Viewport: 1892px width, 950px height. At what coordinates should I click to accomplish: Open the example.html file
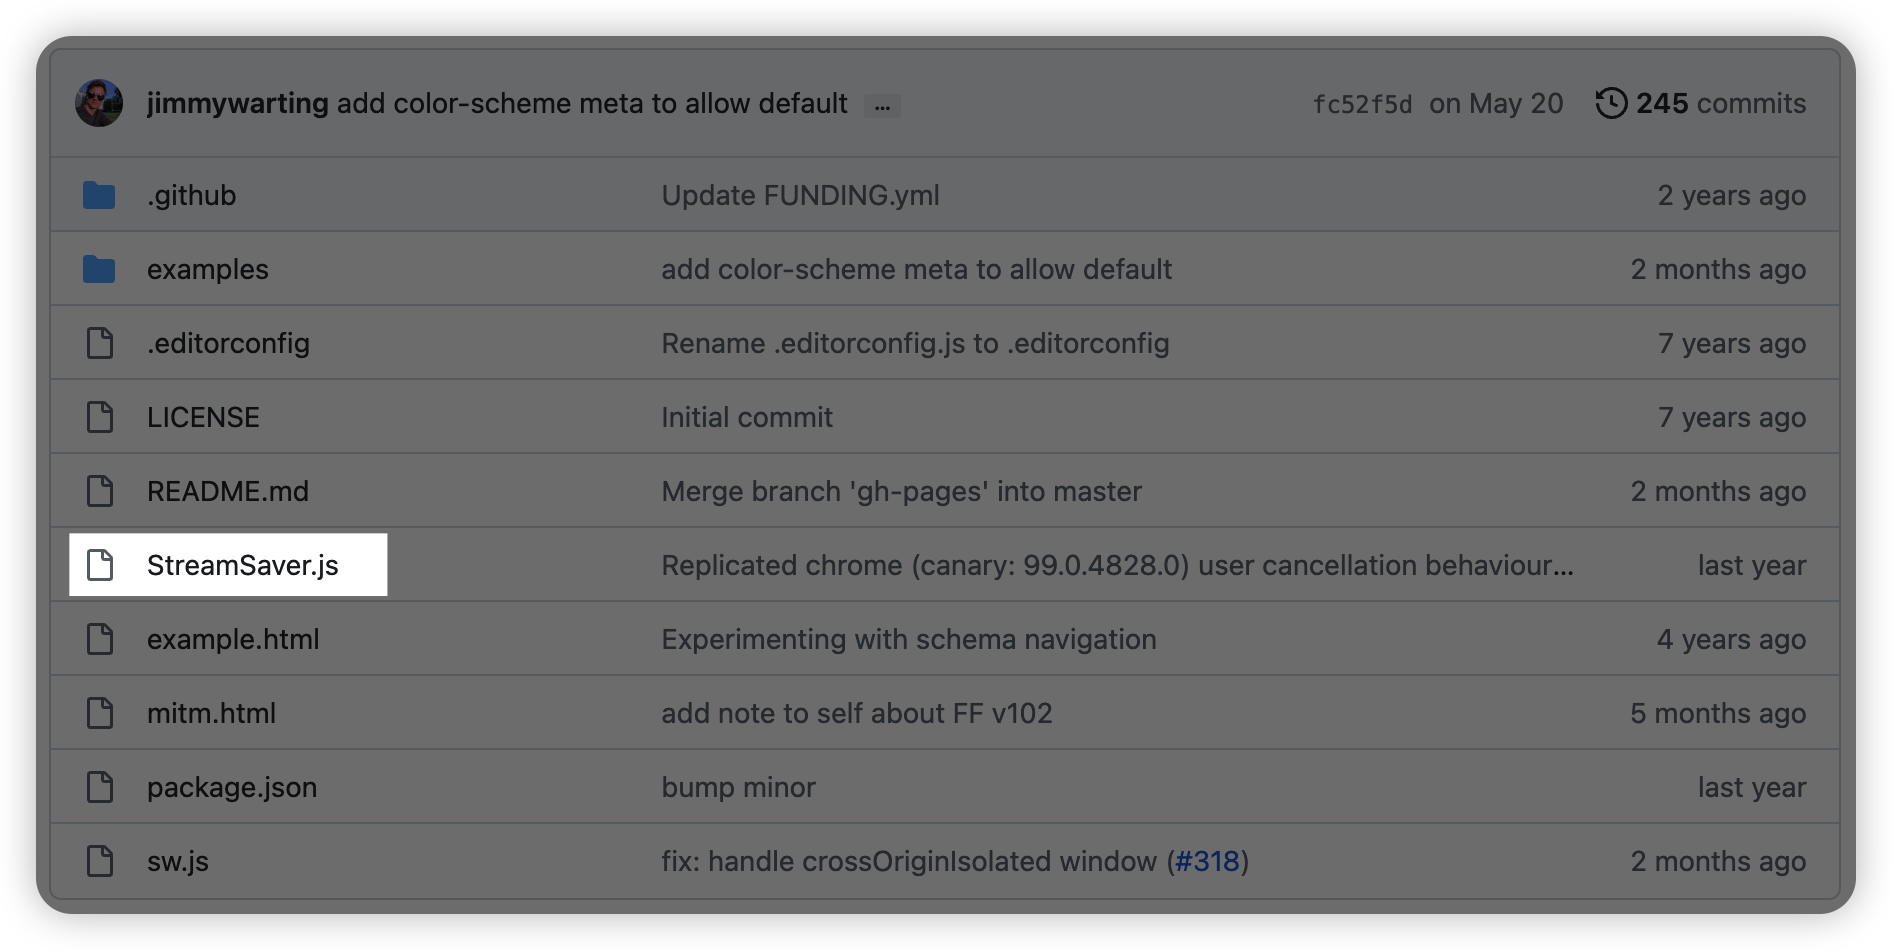233,639
